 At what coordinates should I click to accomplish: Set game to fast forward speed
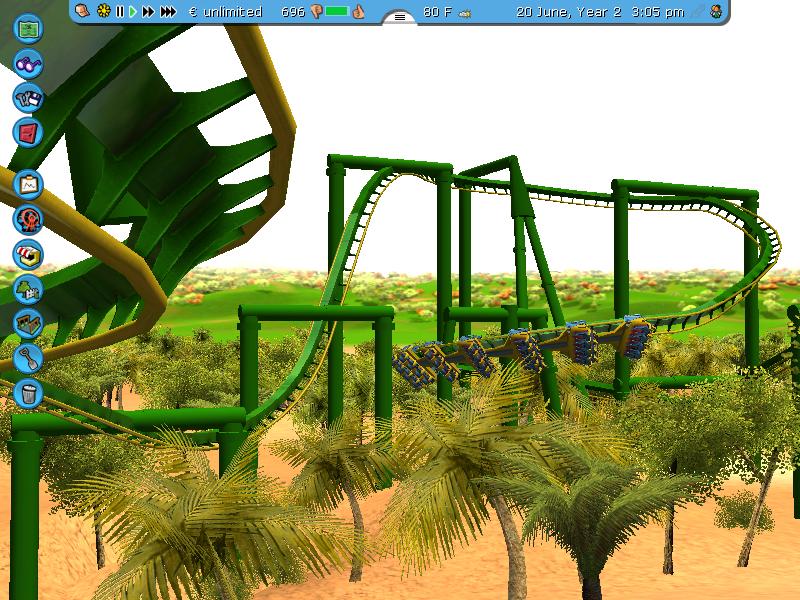pyautogui.click(x=148, y=11)
